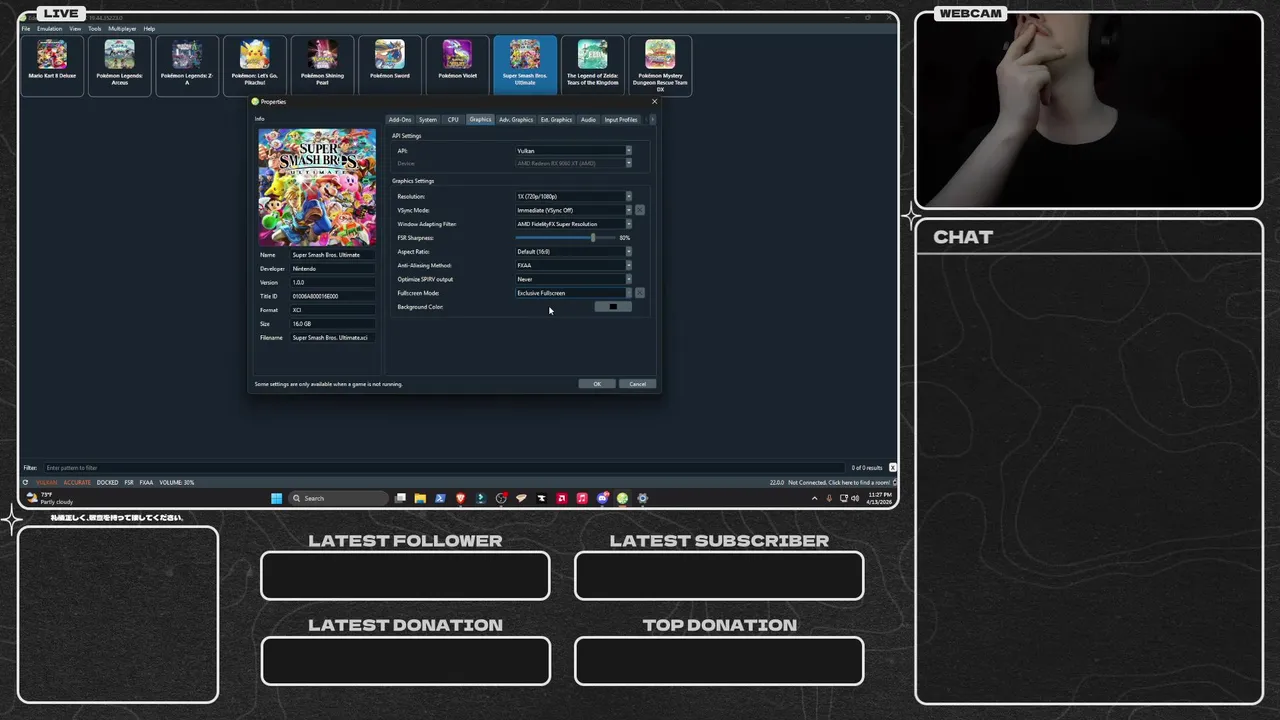Toggle the FXAA anti-aliasing status button
The image size is (1280, 720).
[x=146, y=482]
